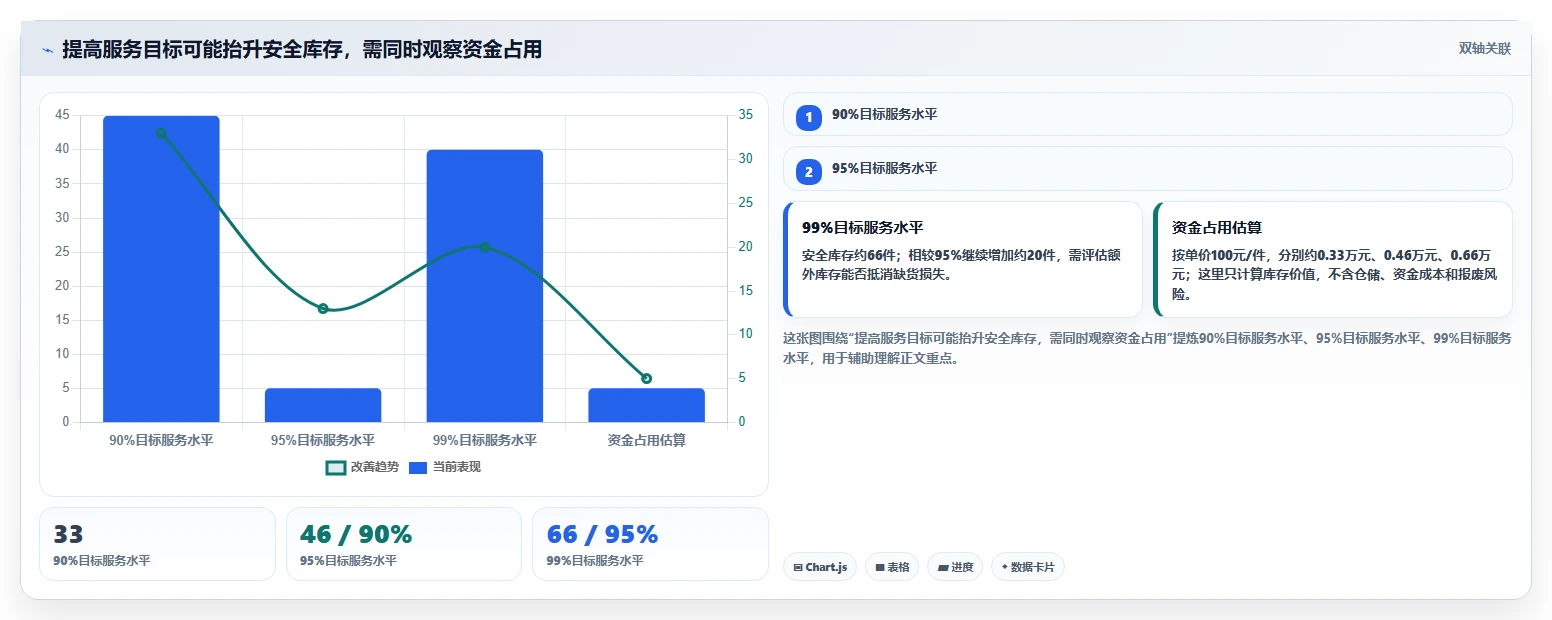Select the blue bar for 99%目标服务水平
Viewport: 1552px width, 620px height.
point(484,286)
